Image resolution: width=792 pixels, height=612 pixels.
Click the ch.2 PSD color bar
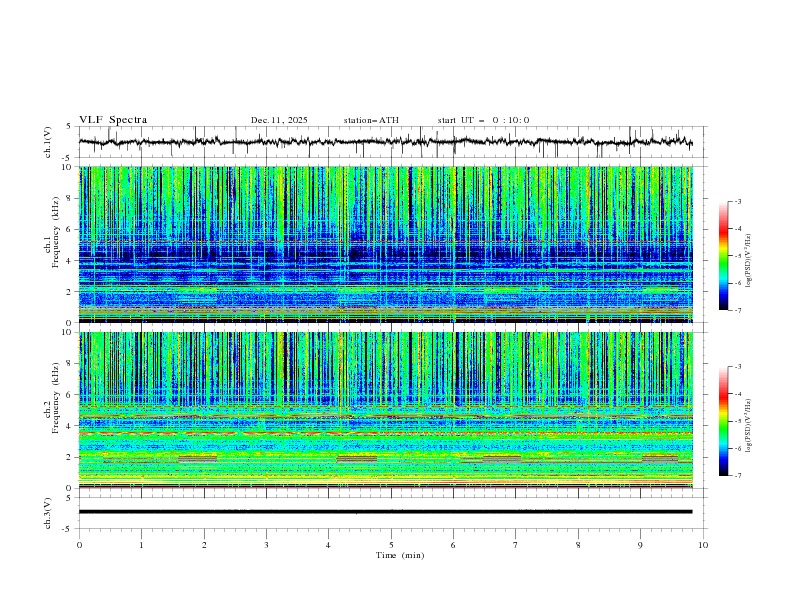pyautogui.click(x=723, y=421)
